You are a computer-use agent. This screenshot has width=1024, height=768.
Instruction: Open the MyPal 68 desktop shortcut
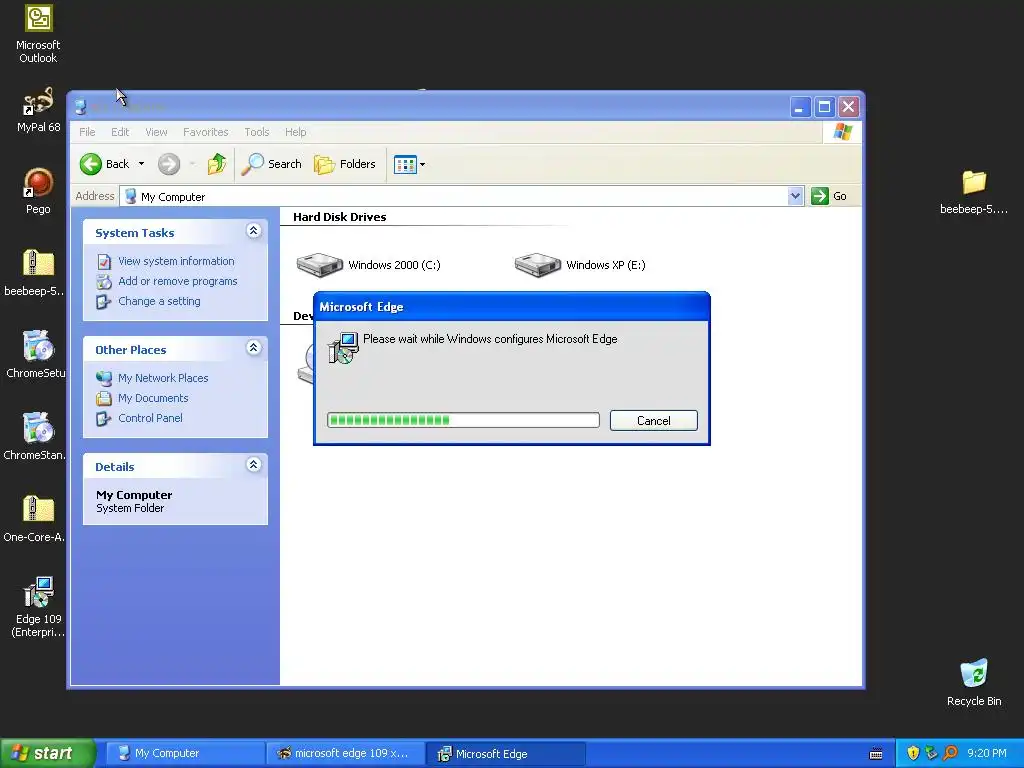pyautogui.click(x=38, y=110)
